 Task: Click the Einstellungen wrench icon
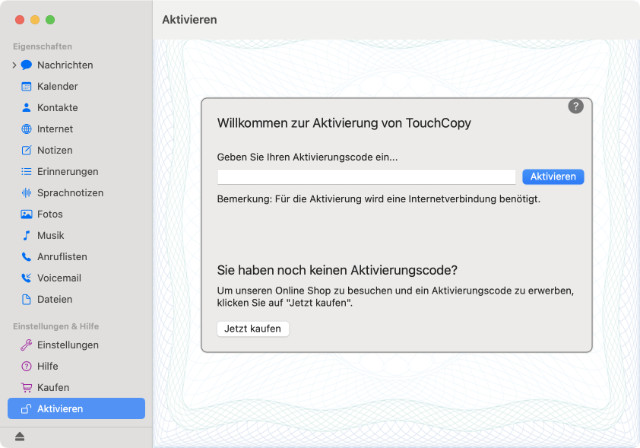pyautogui.click(x=27, y=345)
